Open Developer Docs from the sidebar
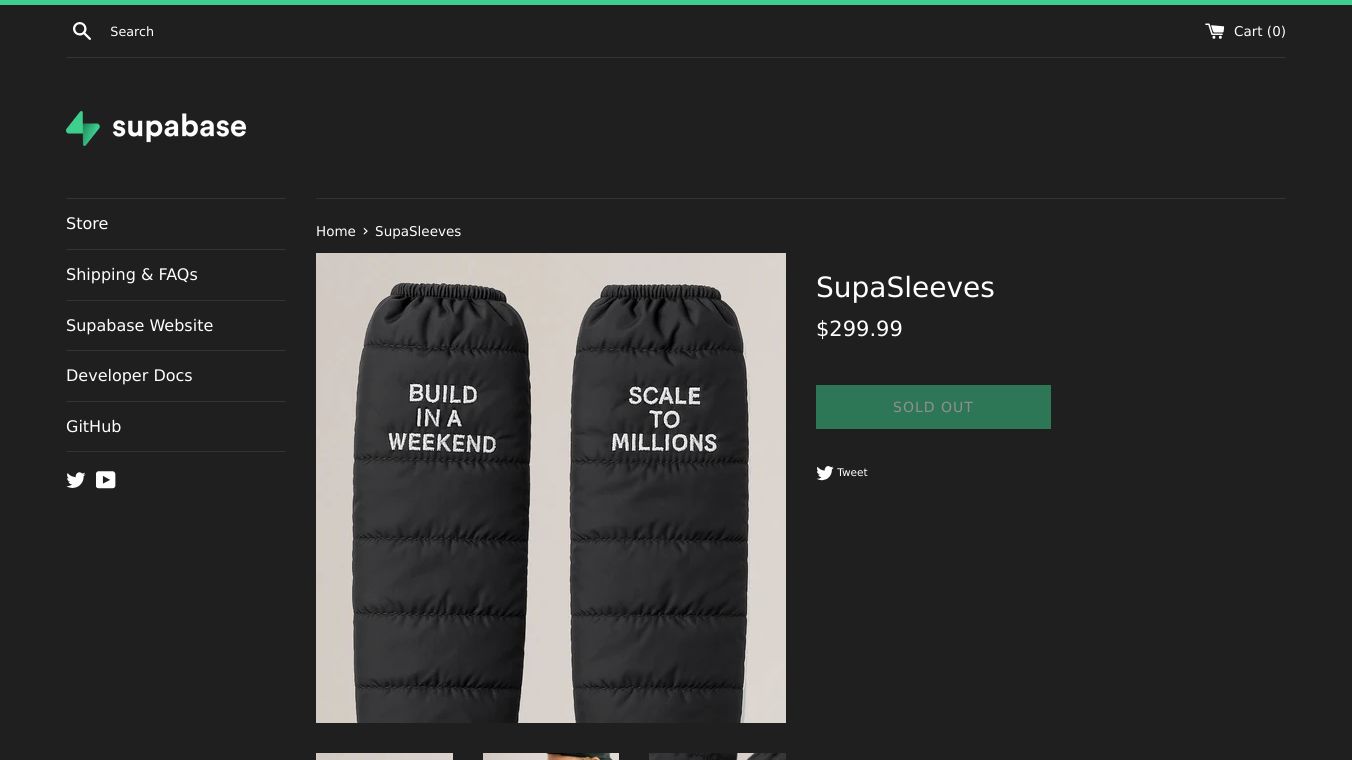This screenshot has width=1352, height=760. tap(129, 375)
